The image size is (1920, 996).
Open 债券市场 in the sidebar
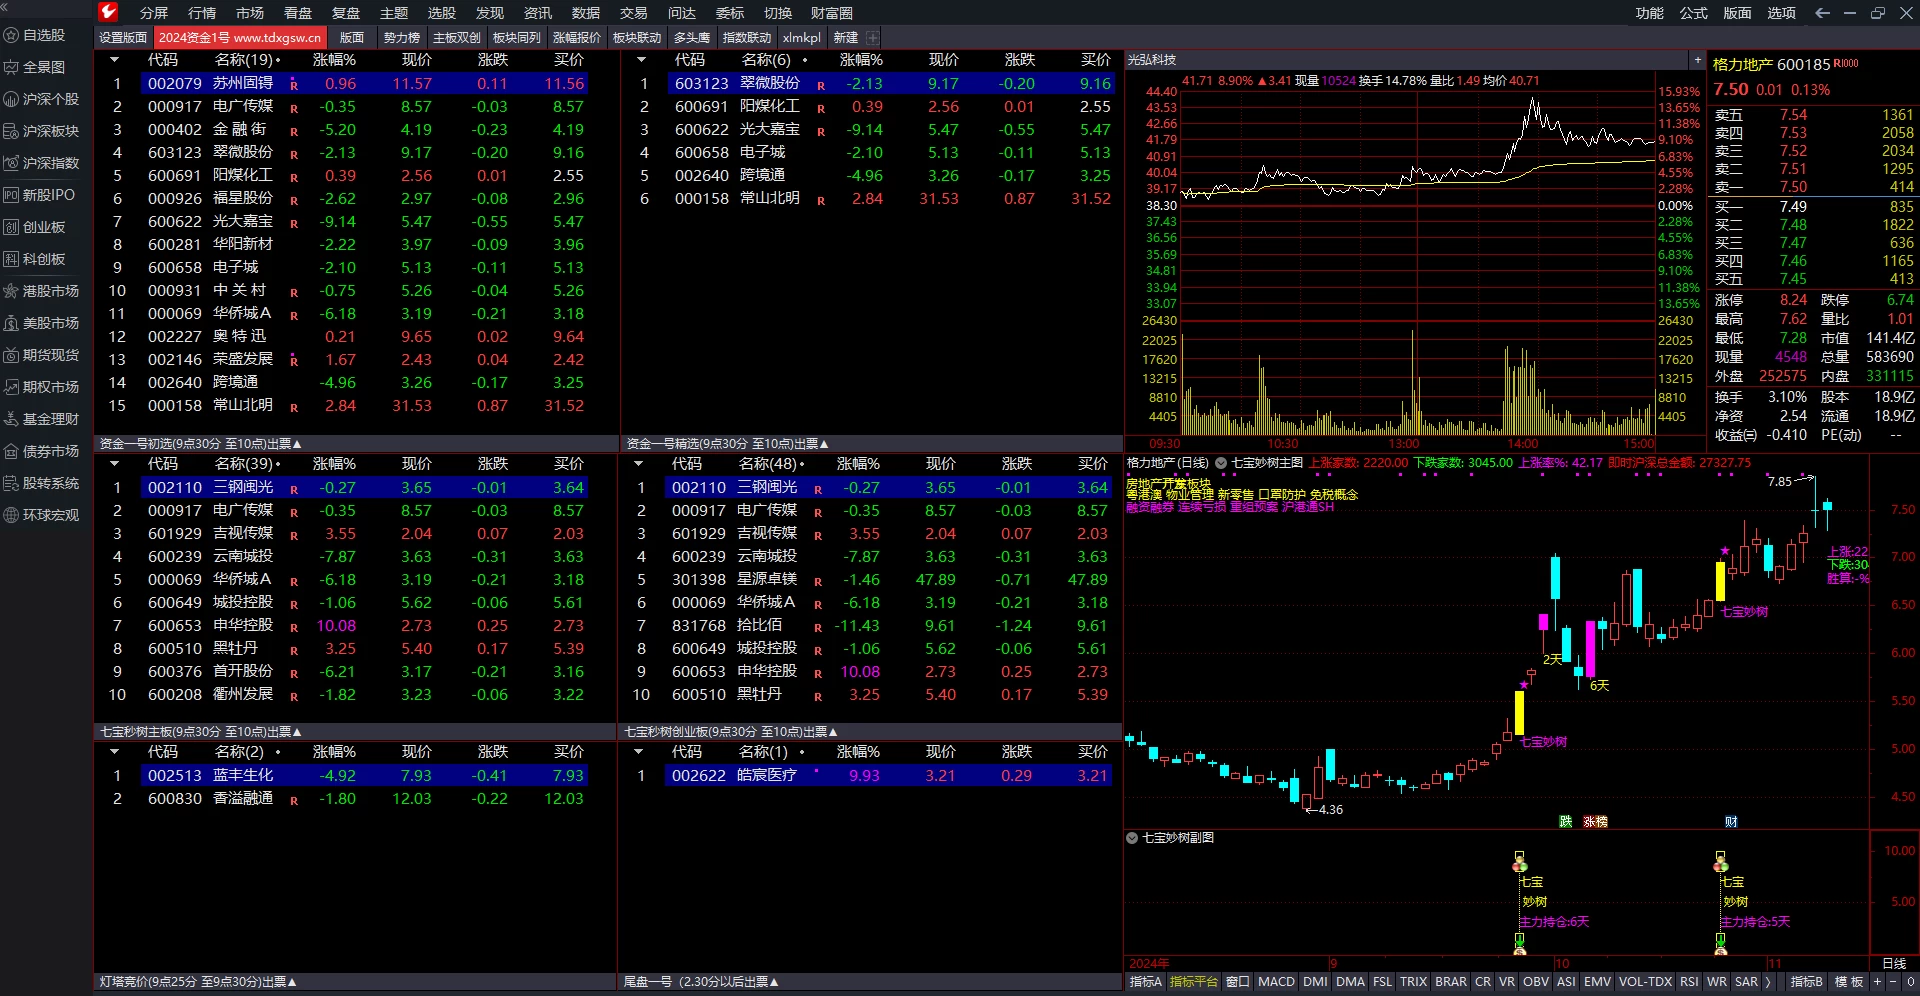42,451
